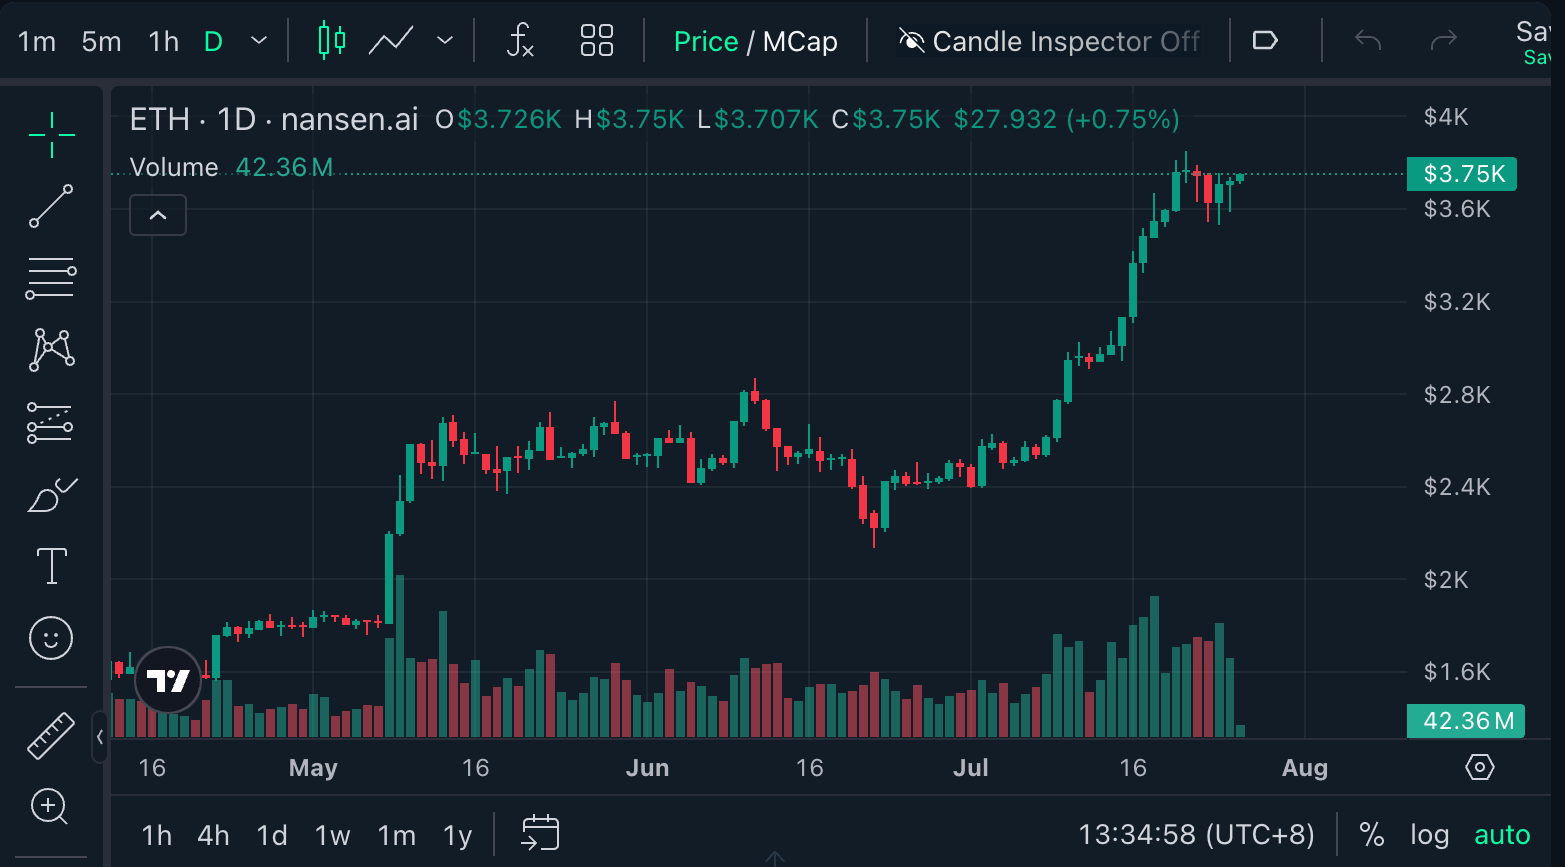1565x867 pixels.
Task: Switch to MCap view
Action: click(x=800, y=41)
